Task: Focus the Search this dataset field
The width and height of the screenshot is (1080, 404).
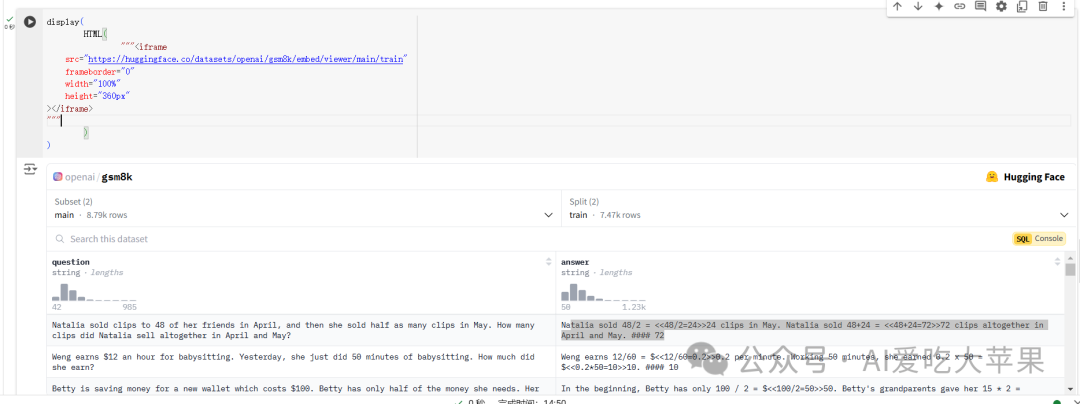Action: [x=523, y=239]
